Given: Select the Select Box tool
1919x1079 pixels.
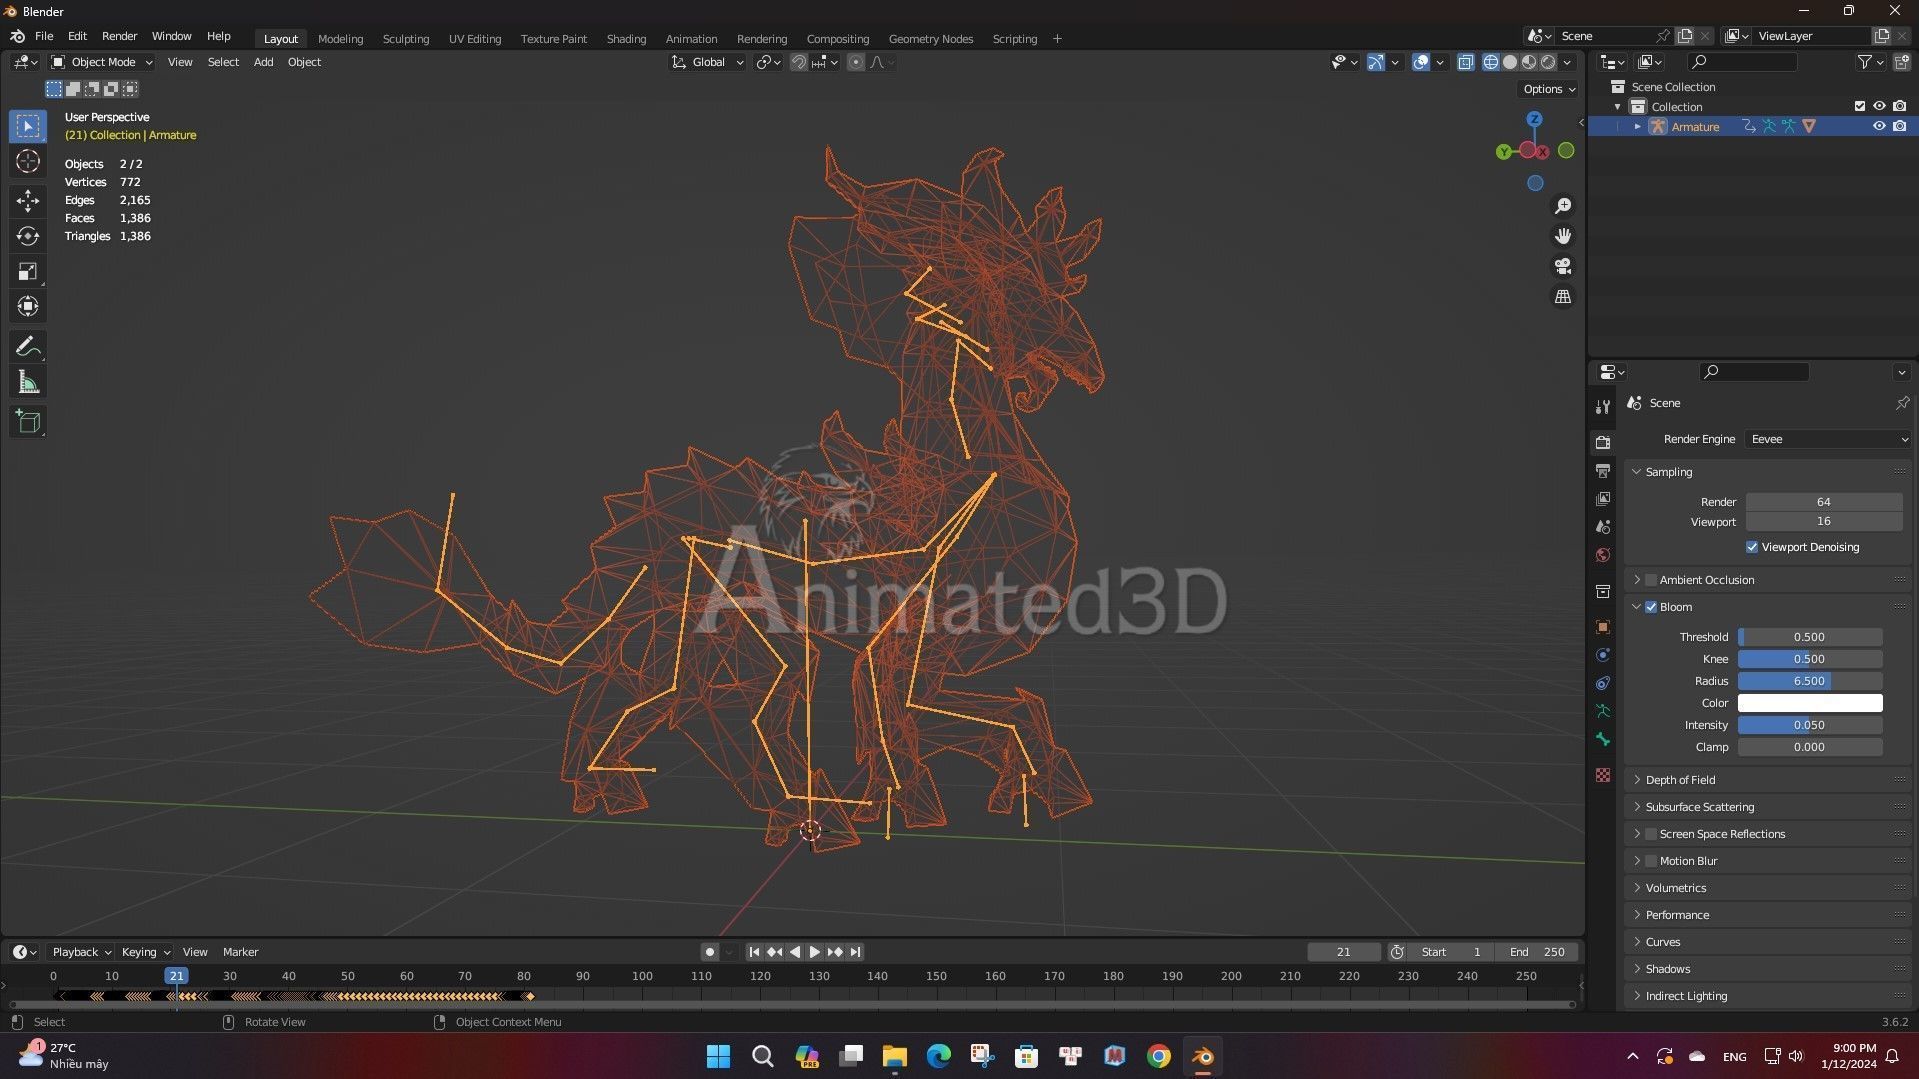Looking at the screenshot, I should coord(28,126).
